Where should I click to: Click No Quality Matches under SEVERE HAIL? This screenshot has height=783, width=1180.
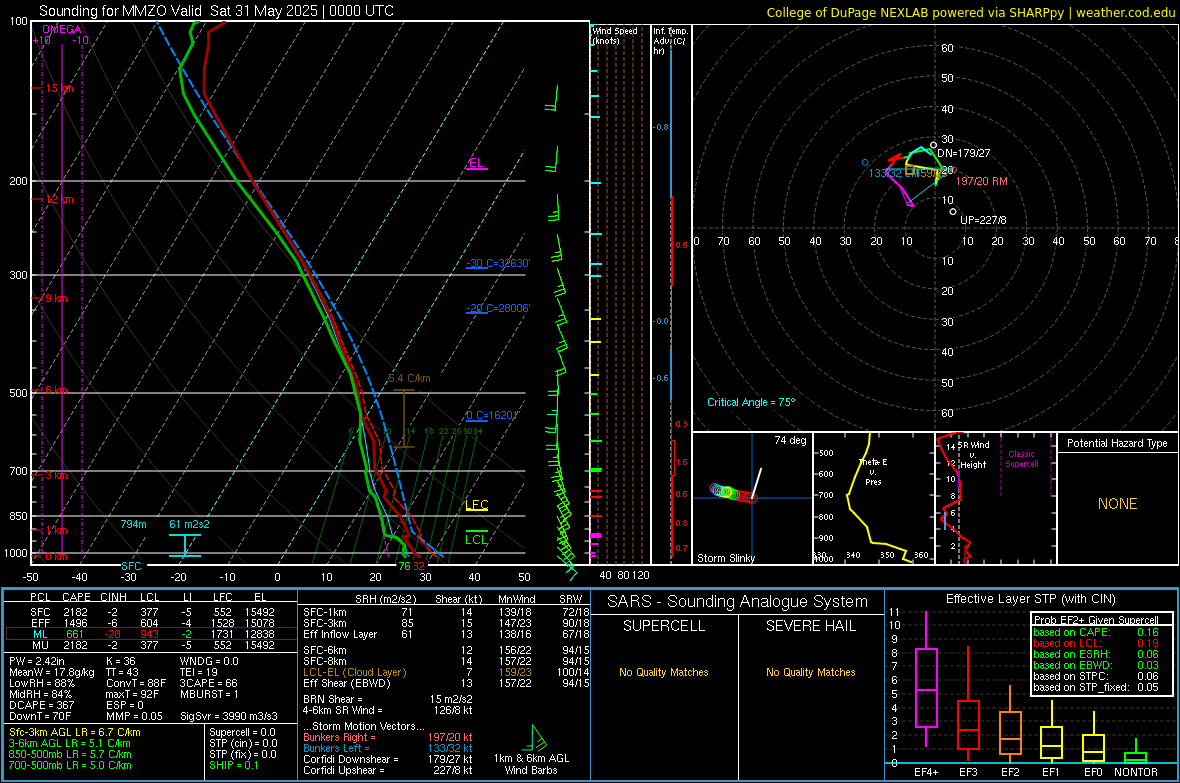[x=810, y=672]
